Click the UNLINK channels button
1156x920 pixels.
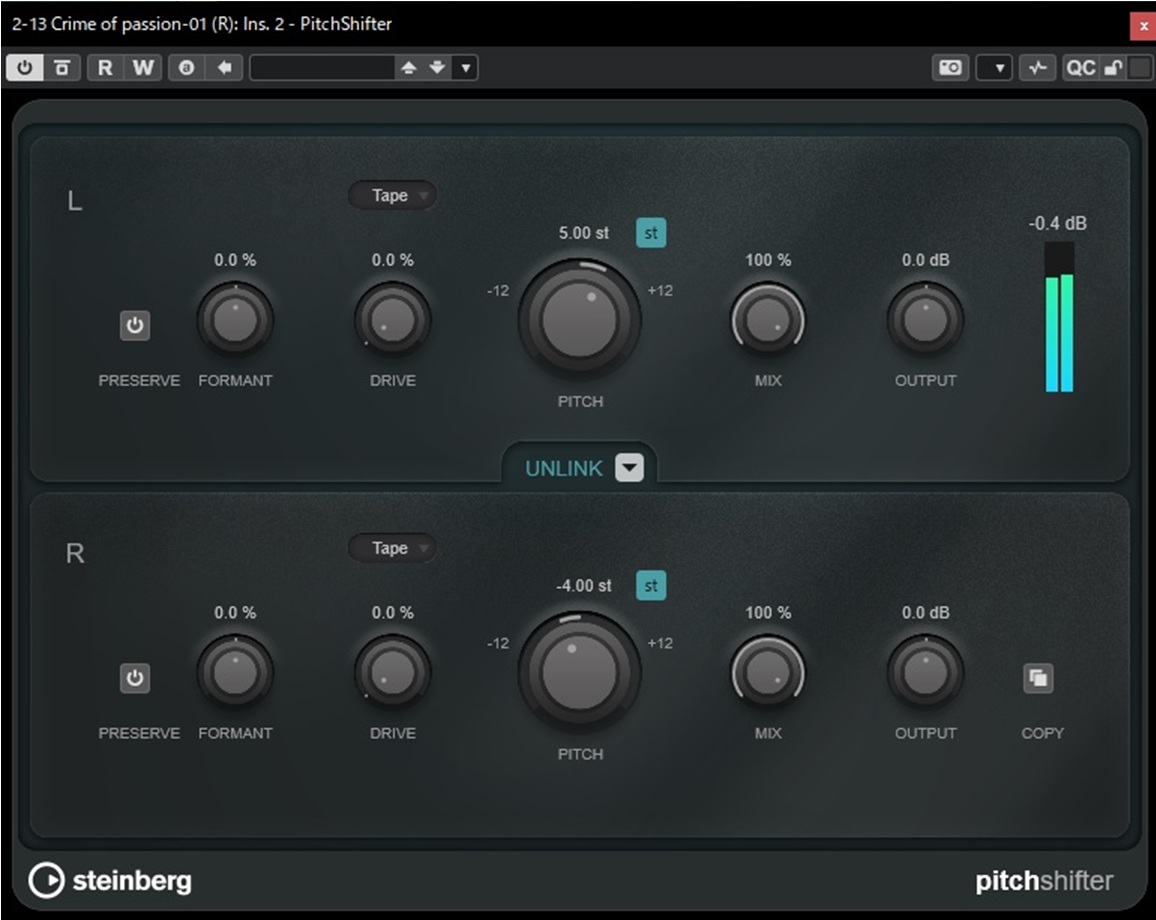[x=564, y=468]
